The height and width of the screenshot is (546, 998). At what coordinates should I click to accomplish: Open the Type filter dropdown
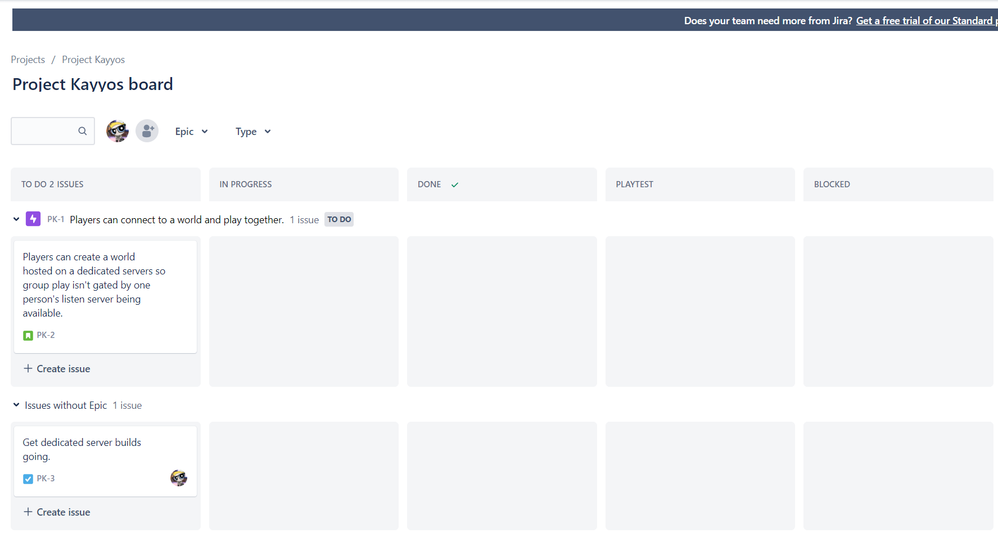point(253,131)
